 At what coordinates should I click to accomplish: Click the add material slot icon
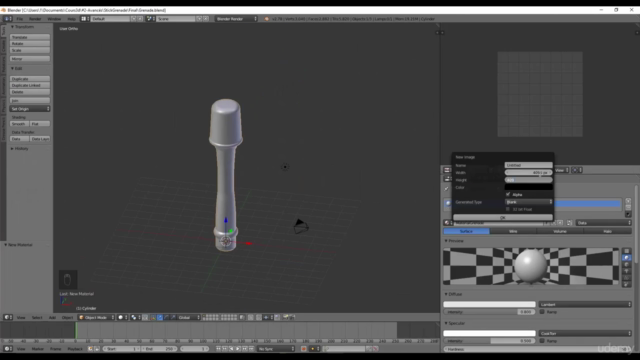(628, 201)
